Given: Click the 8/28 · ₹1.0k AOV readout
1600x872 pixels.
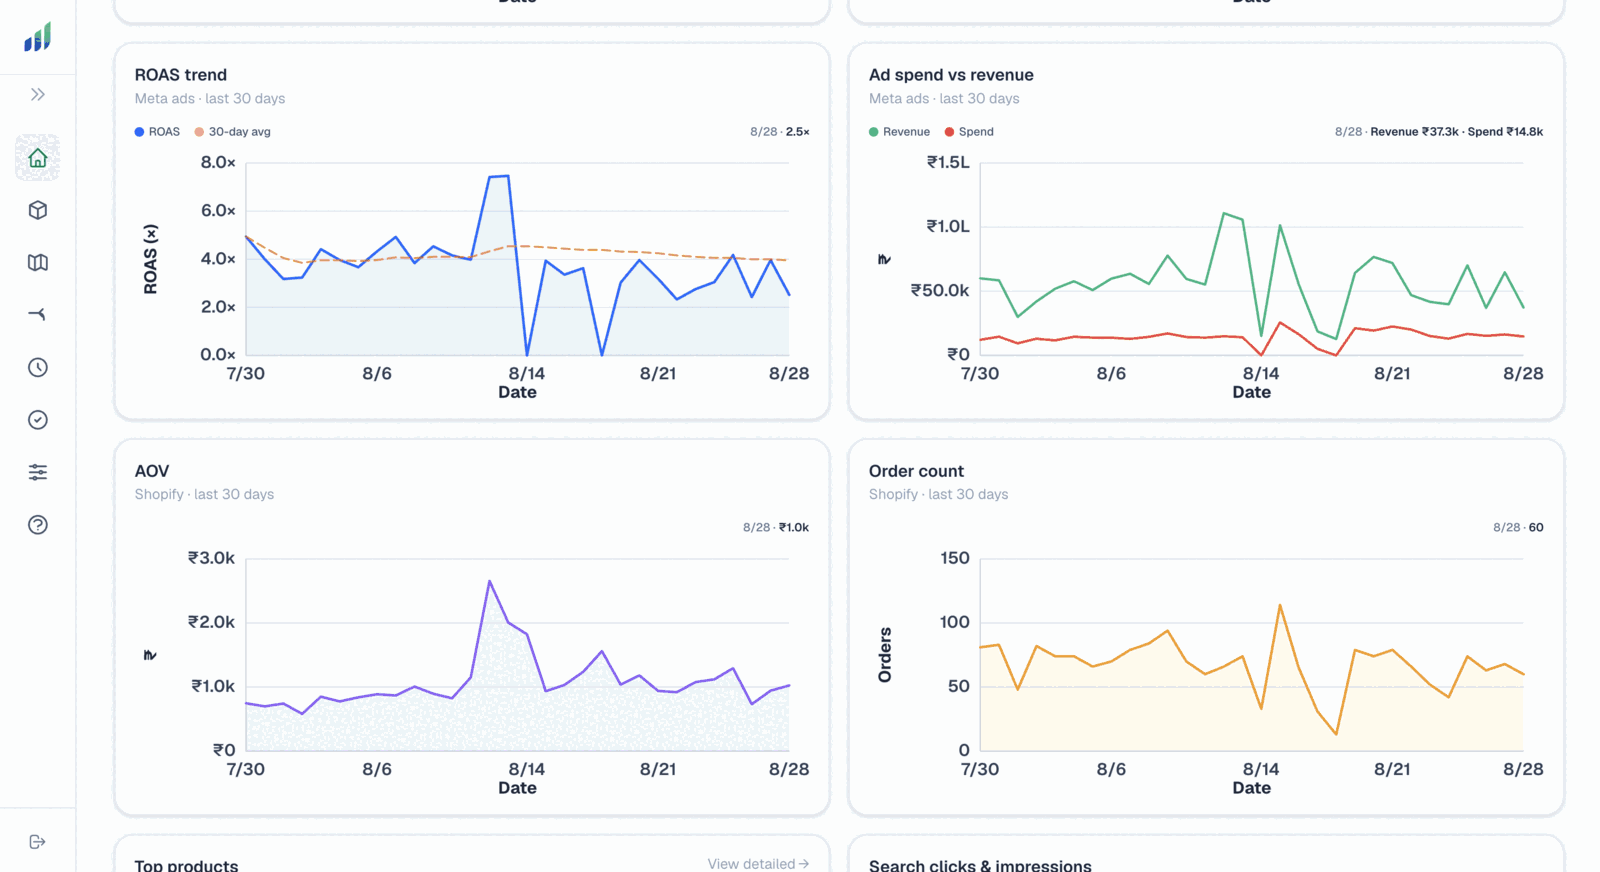Looking at the screenshot, I should (x=776, y=528).
